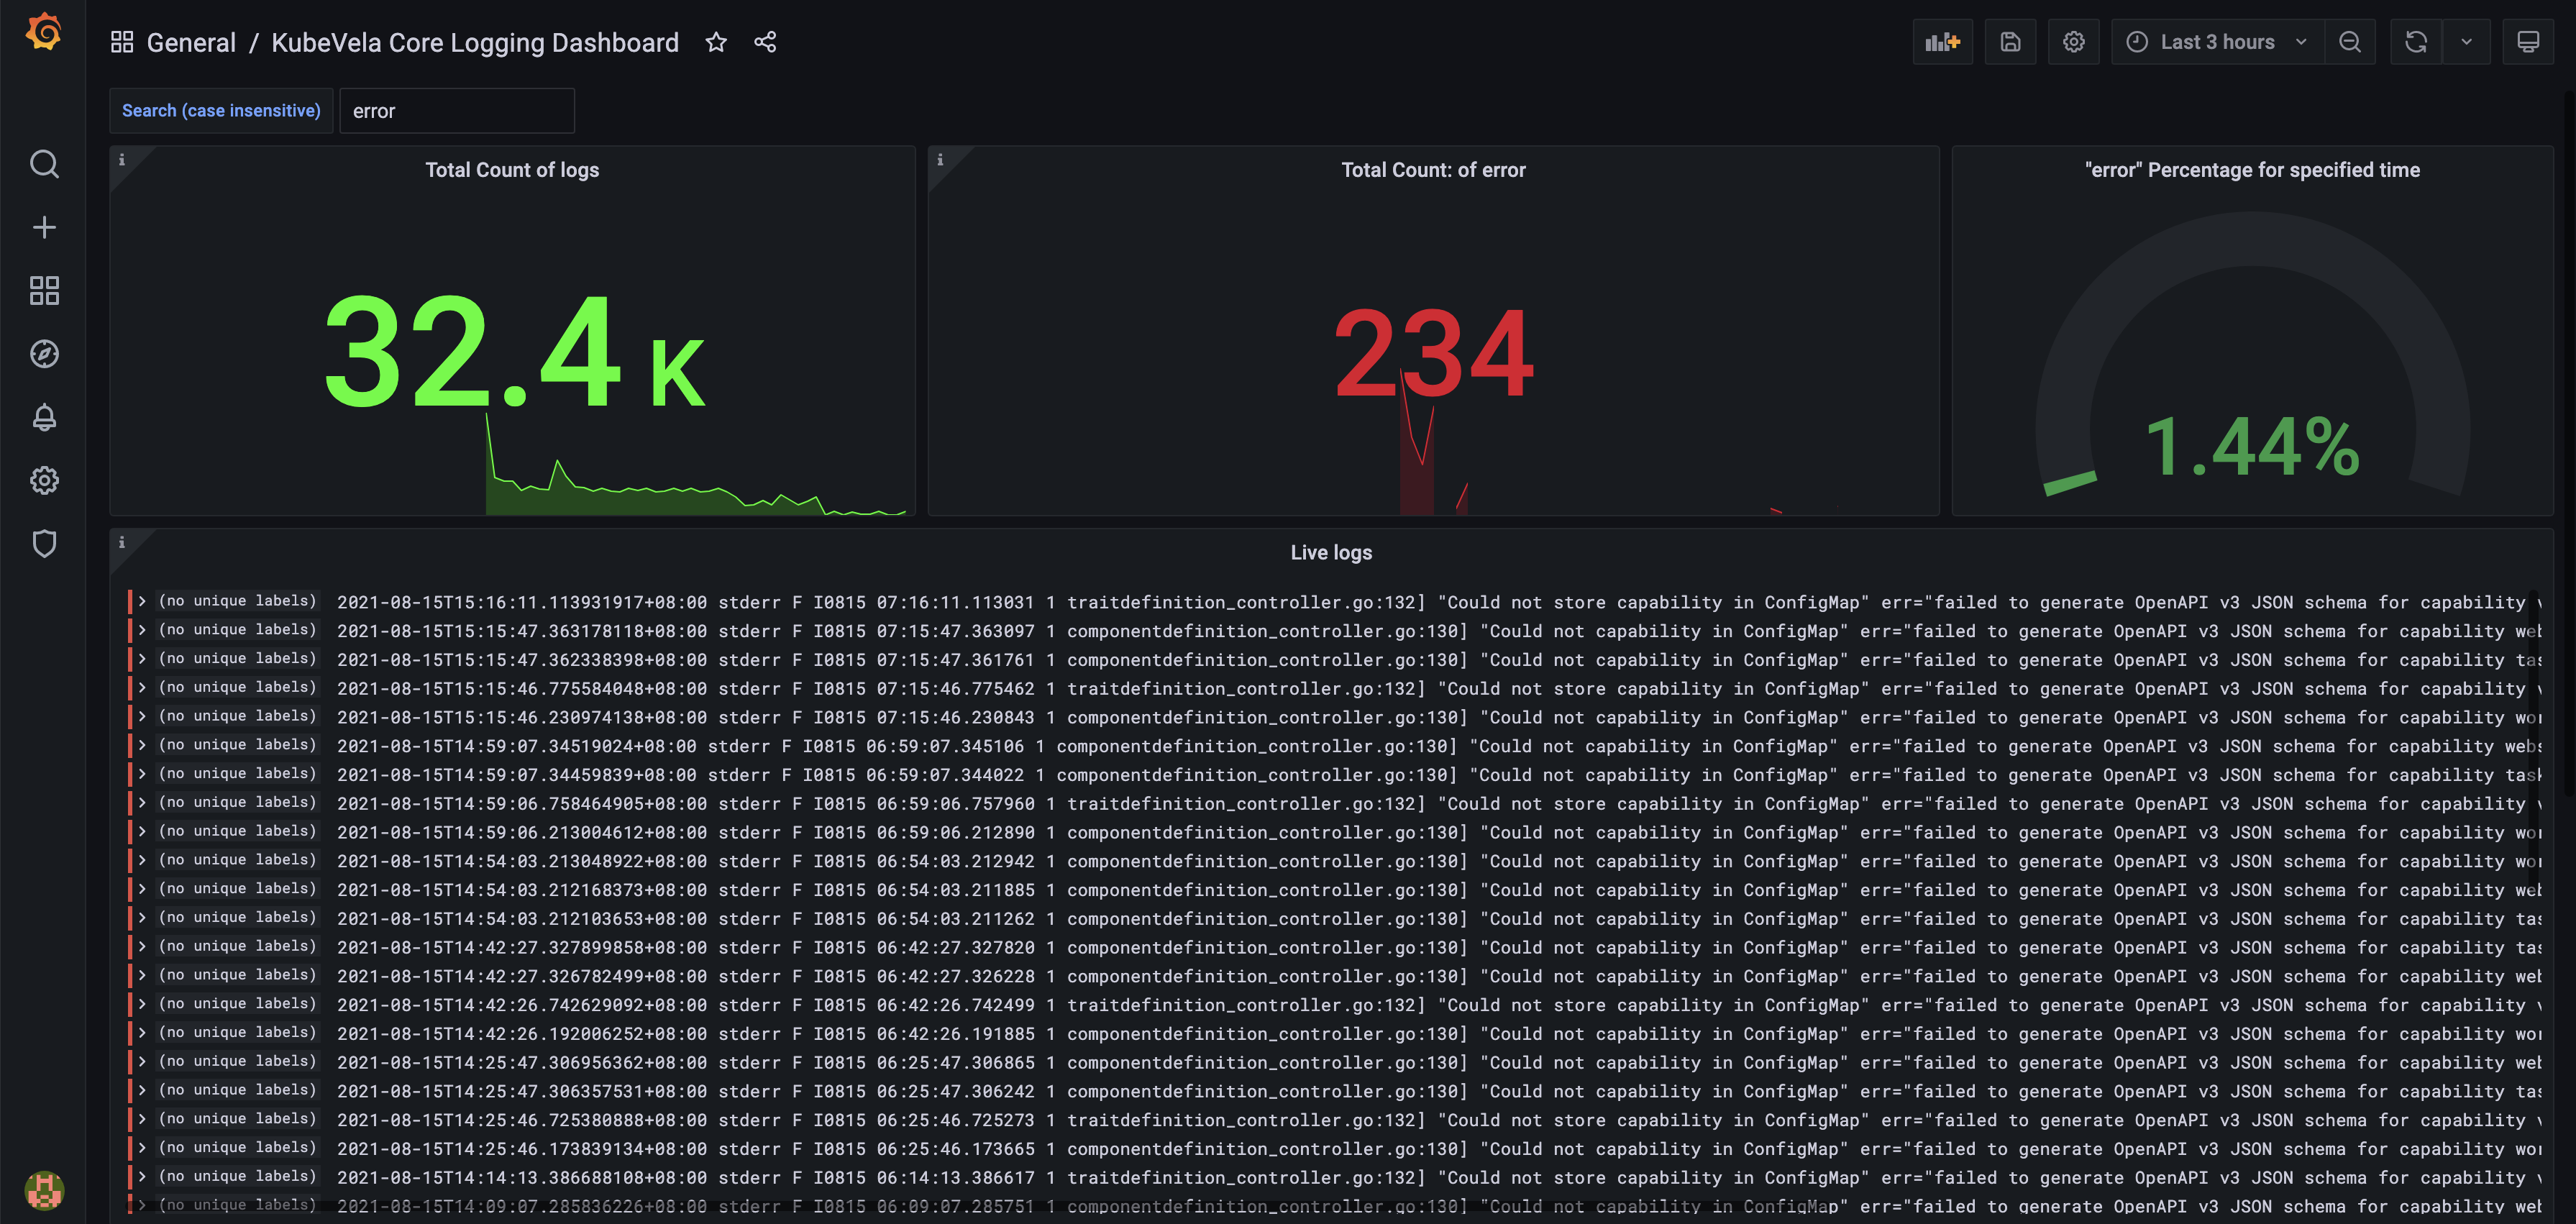Image resolution: width=2576 pixels, height=1224 pixels.
Task: Save dashboard using the disk icon
Action: click(2010, 42)
